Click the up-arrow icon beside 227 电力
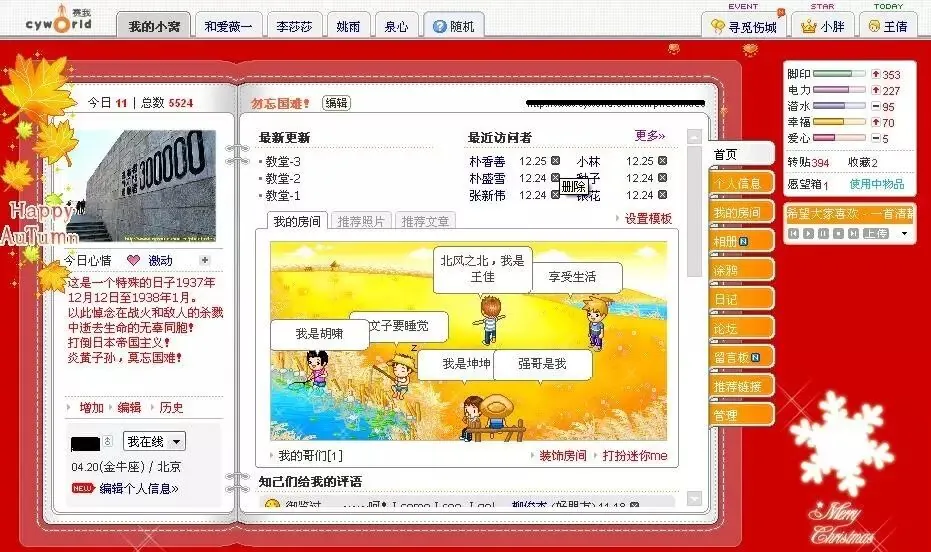The width and height of the screenshot is (931, 552). [876, 90]
